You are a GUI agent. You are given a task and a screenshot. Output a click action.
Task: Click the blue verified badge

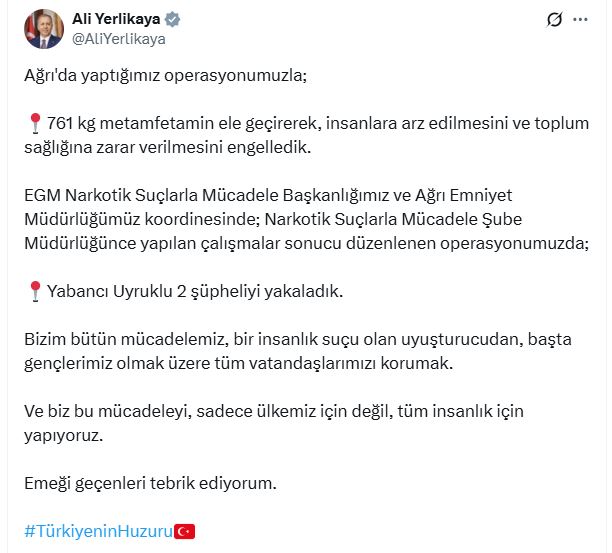point(174,19)
